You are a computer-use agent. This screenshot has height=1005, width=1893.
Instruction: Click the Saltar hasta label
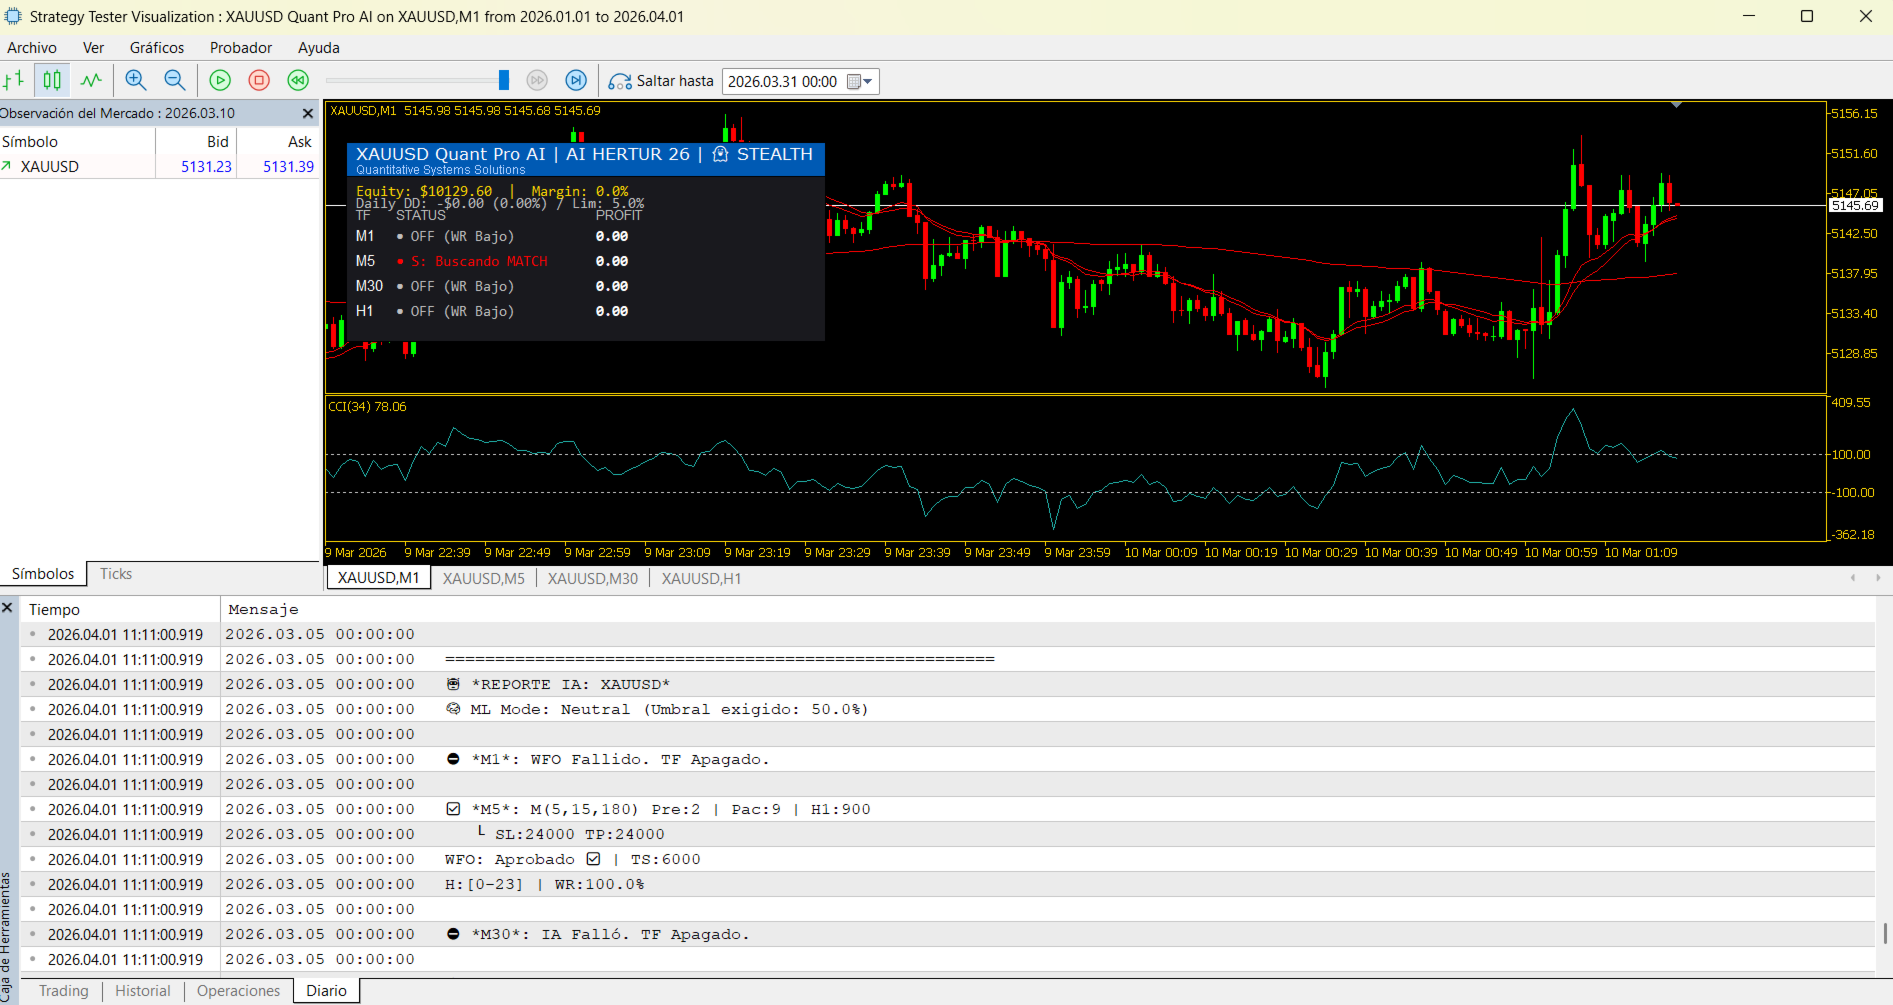click(675, 82)
